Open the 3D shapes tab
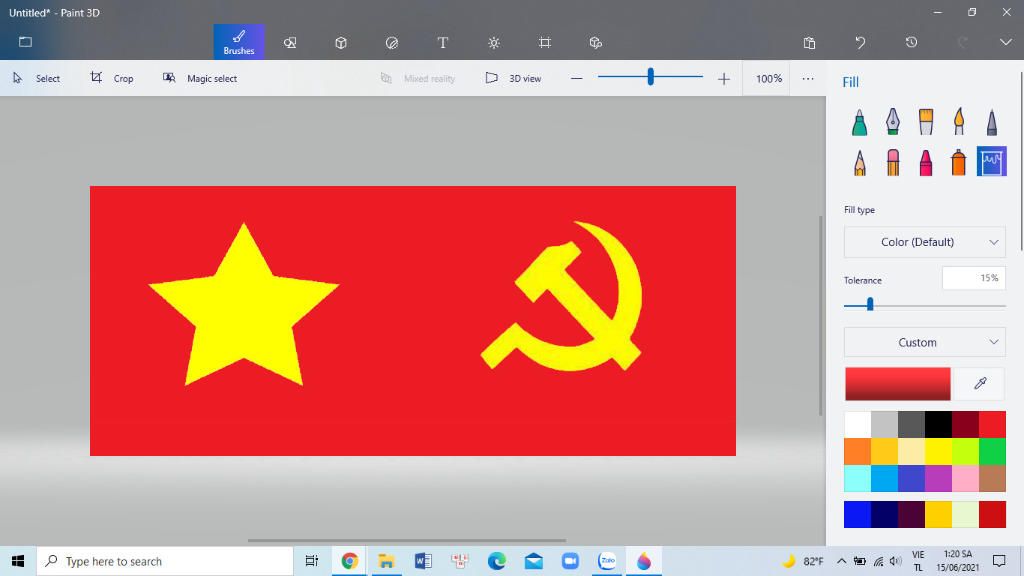1024x576 pixels. coord(341,42)
